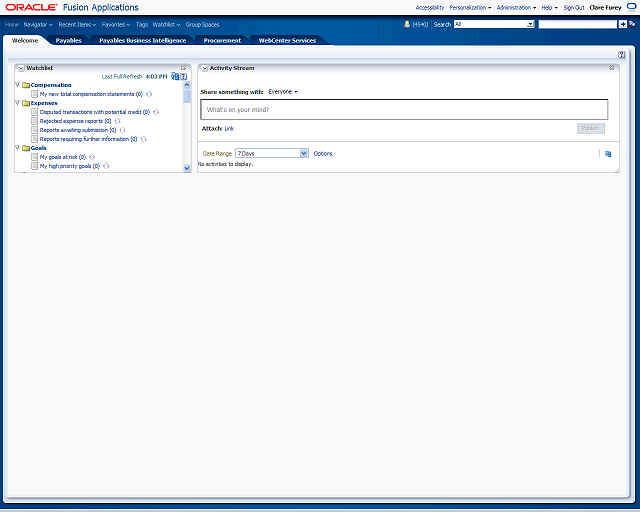Collapse the Watchlist panel

click(x=20, y=68)
